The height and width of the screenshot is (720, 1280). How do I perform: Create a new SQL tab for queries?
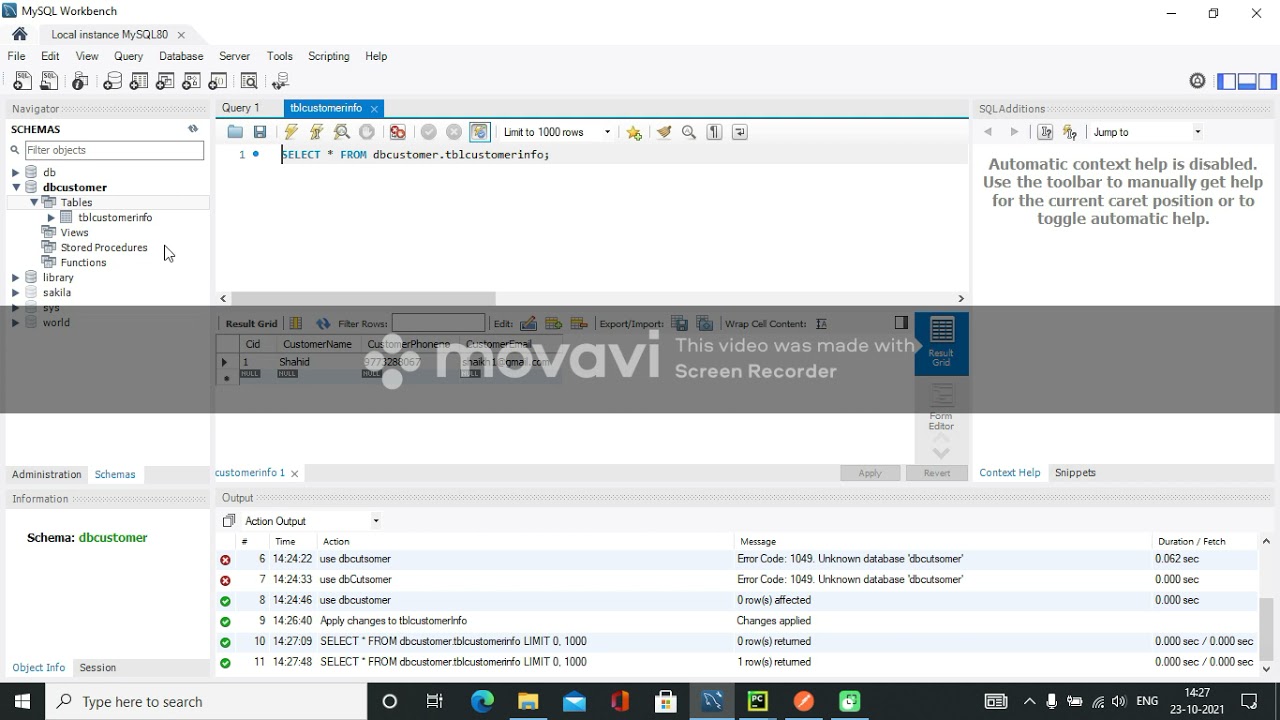coord(21,81)
